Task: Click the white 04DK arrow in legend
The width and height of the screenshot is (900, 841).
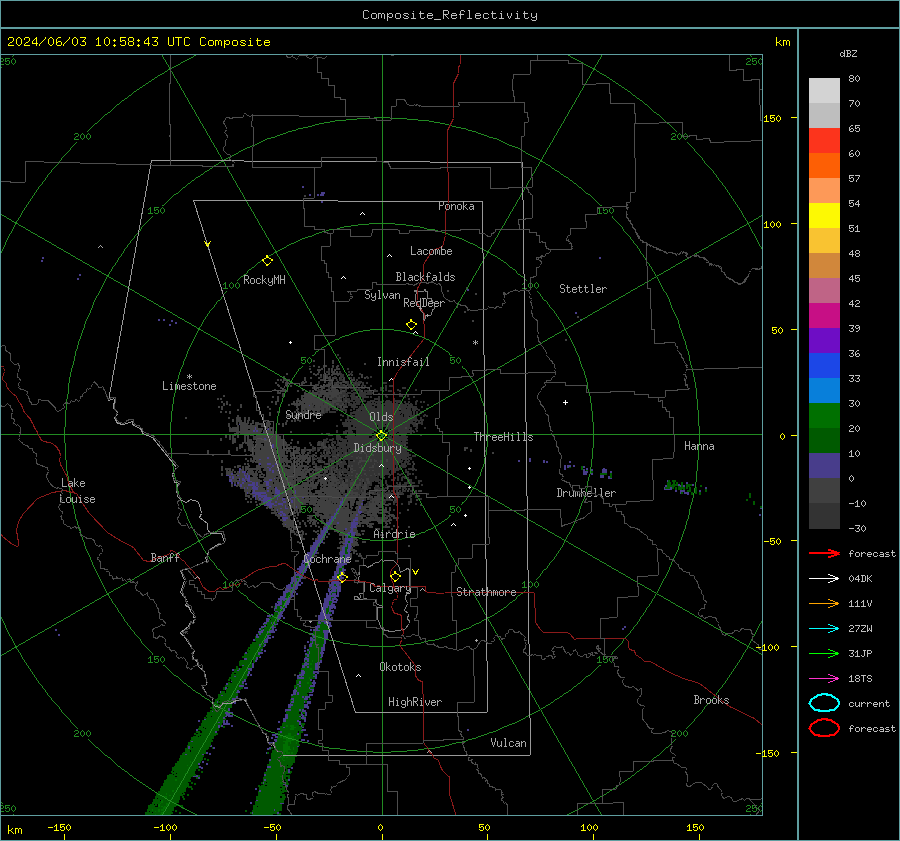Action: 824,578
